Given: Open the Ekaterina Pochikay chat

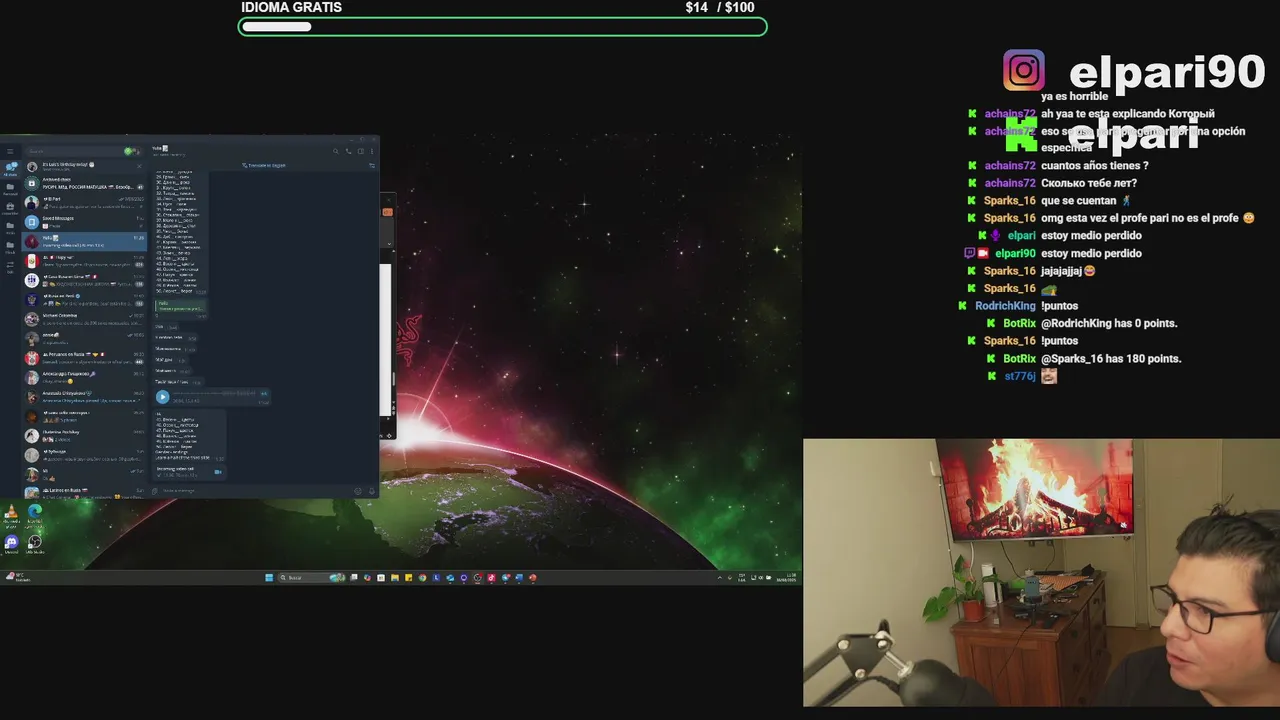Looking at the screenshot, I should tap(83, 436).
